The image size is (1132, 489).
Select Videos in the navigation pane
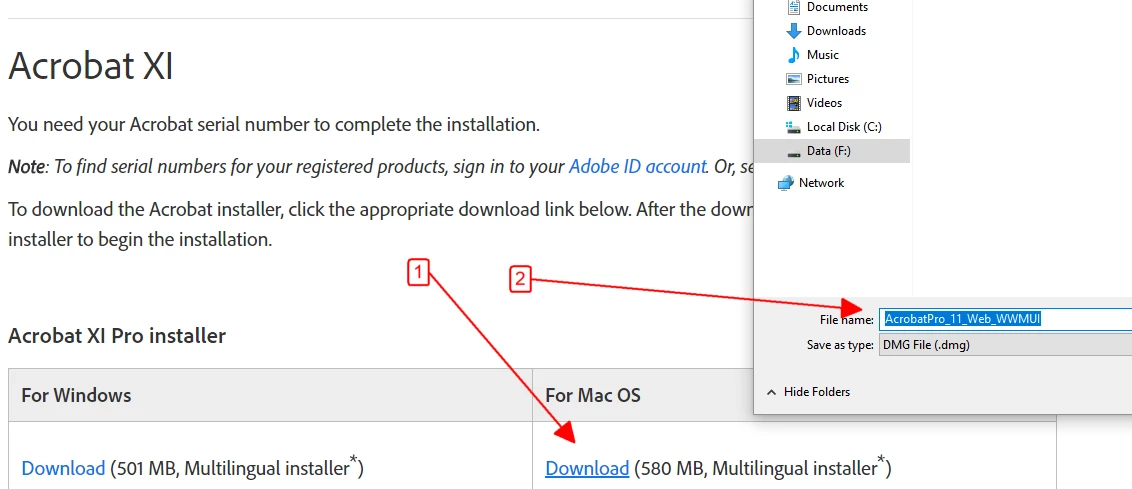coord(824,103)
